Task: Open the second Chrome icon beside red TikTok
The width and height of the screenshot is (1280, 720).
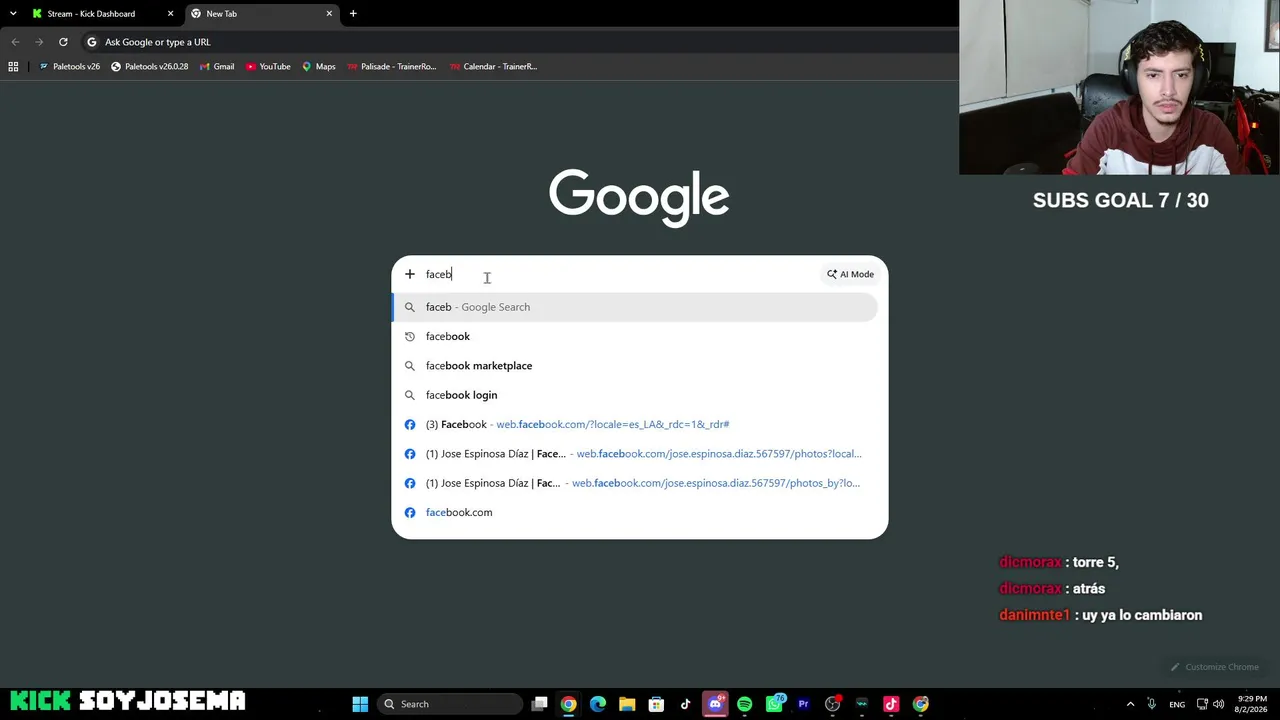Action: coord(920,704)
